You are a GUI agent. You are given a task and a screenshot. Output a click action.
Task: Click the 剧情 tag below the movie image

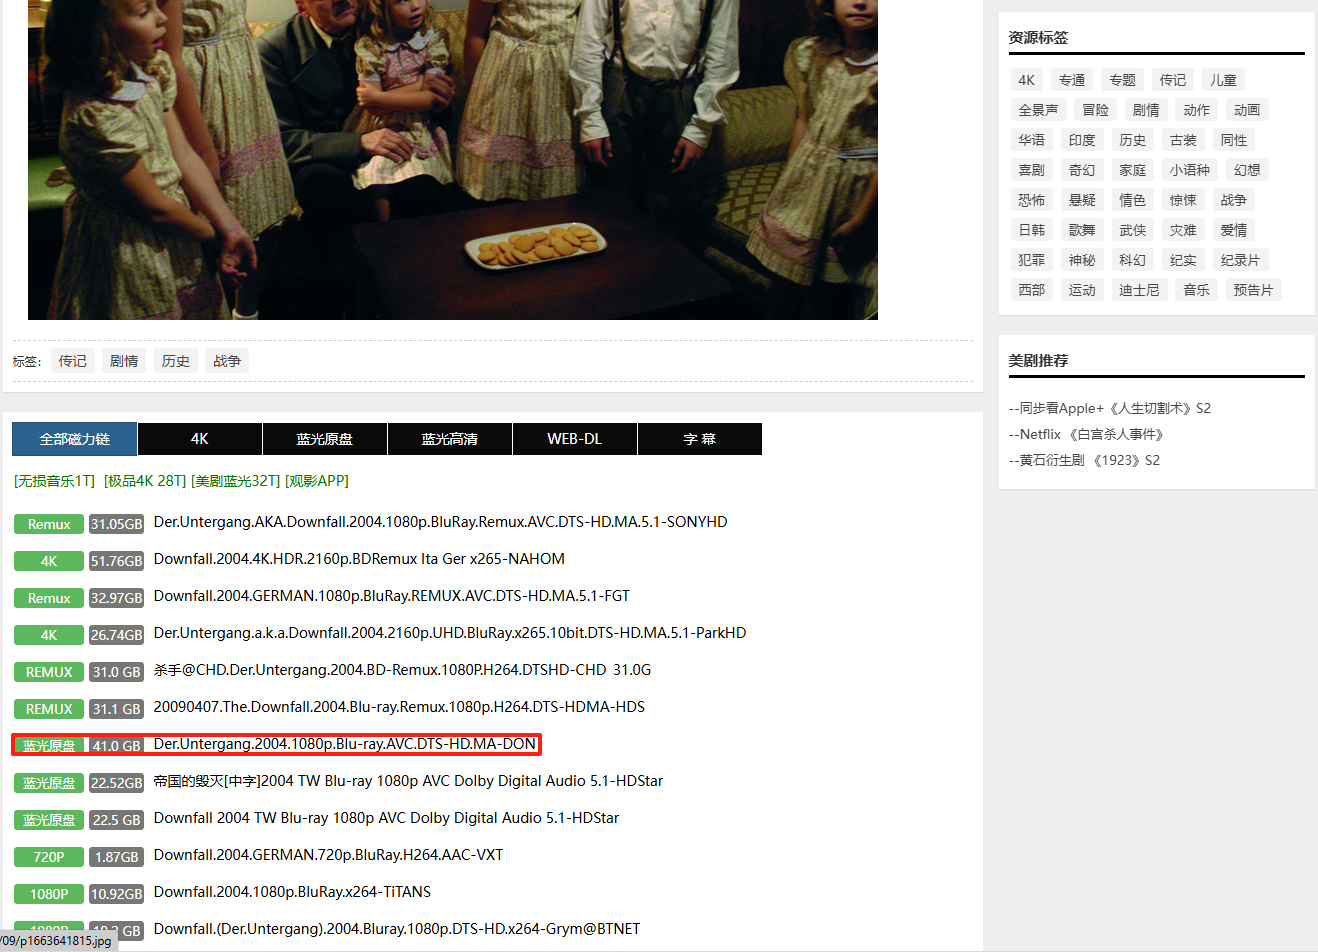124,361
